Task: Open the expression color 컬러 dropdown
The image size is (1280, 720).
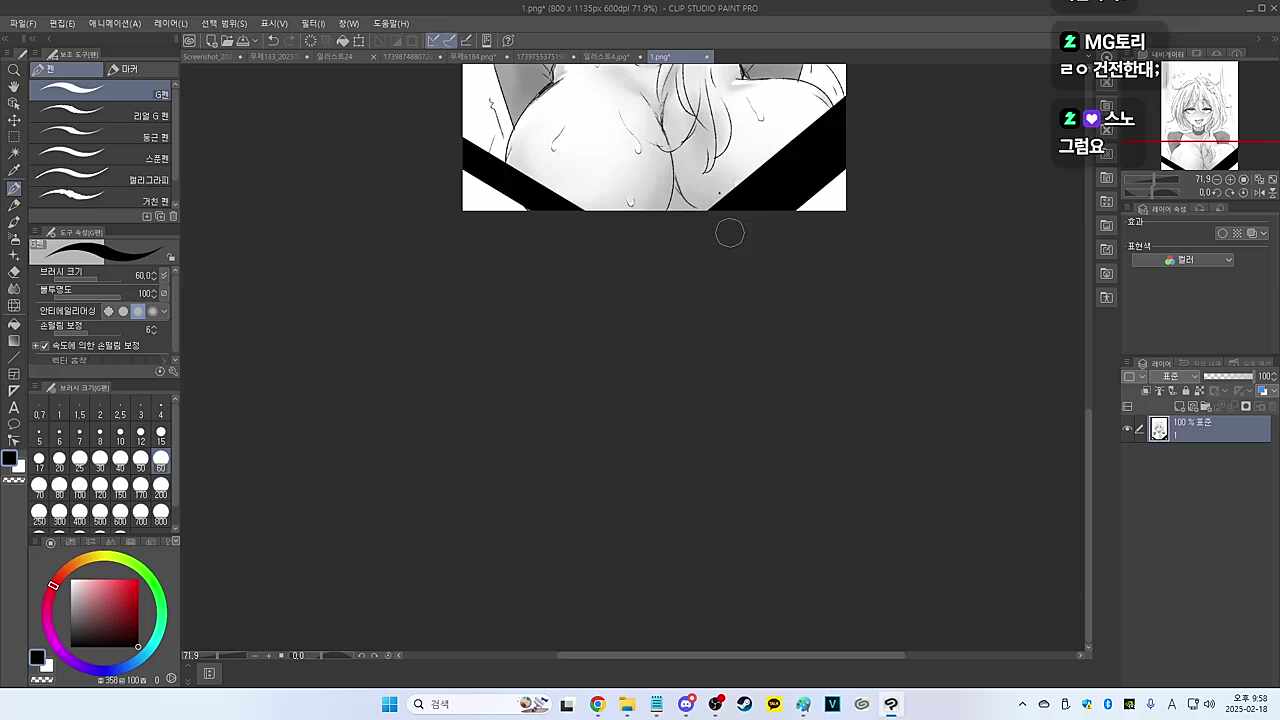Action: tap(1183, 260)
